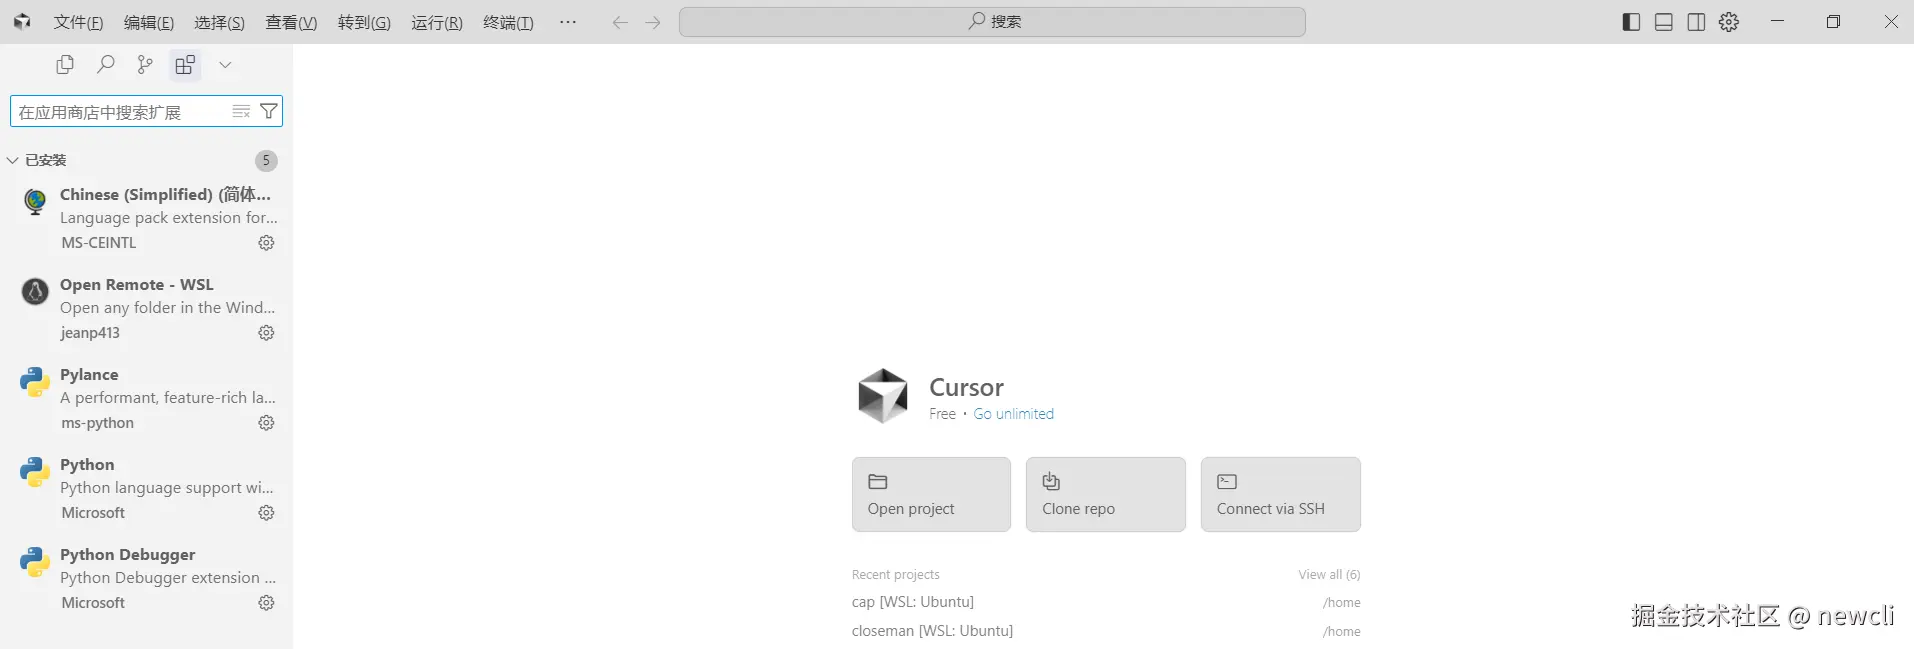This screenshot has height=649, width=1914.
Task: Open the 运行(R) menu
Action: pyautogui.click(x=437, y=22)
